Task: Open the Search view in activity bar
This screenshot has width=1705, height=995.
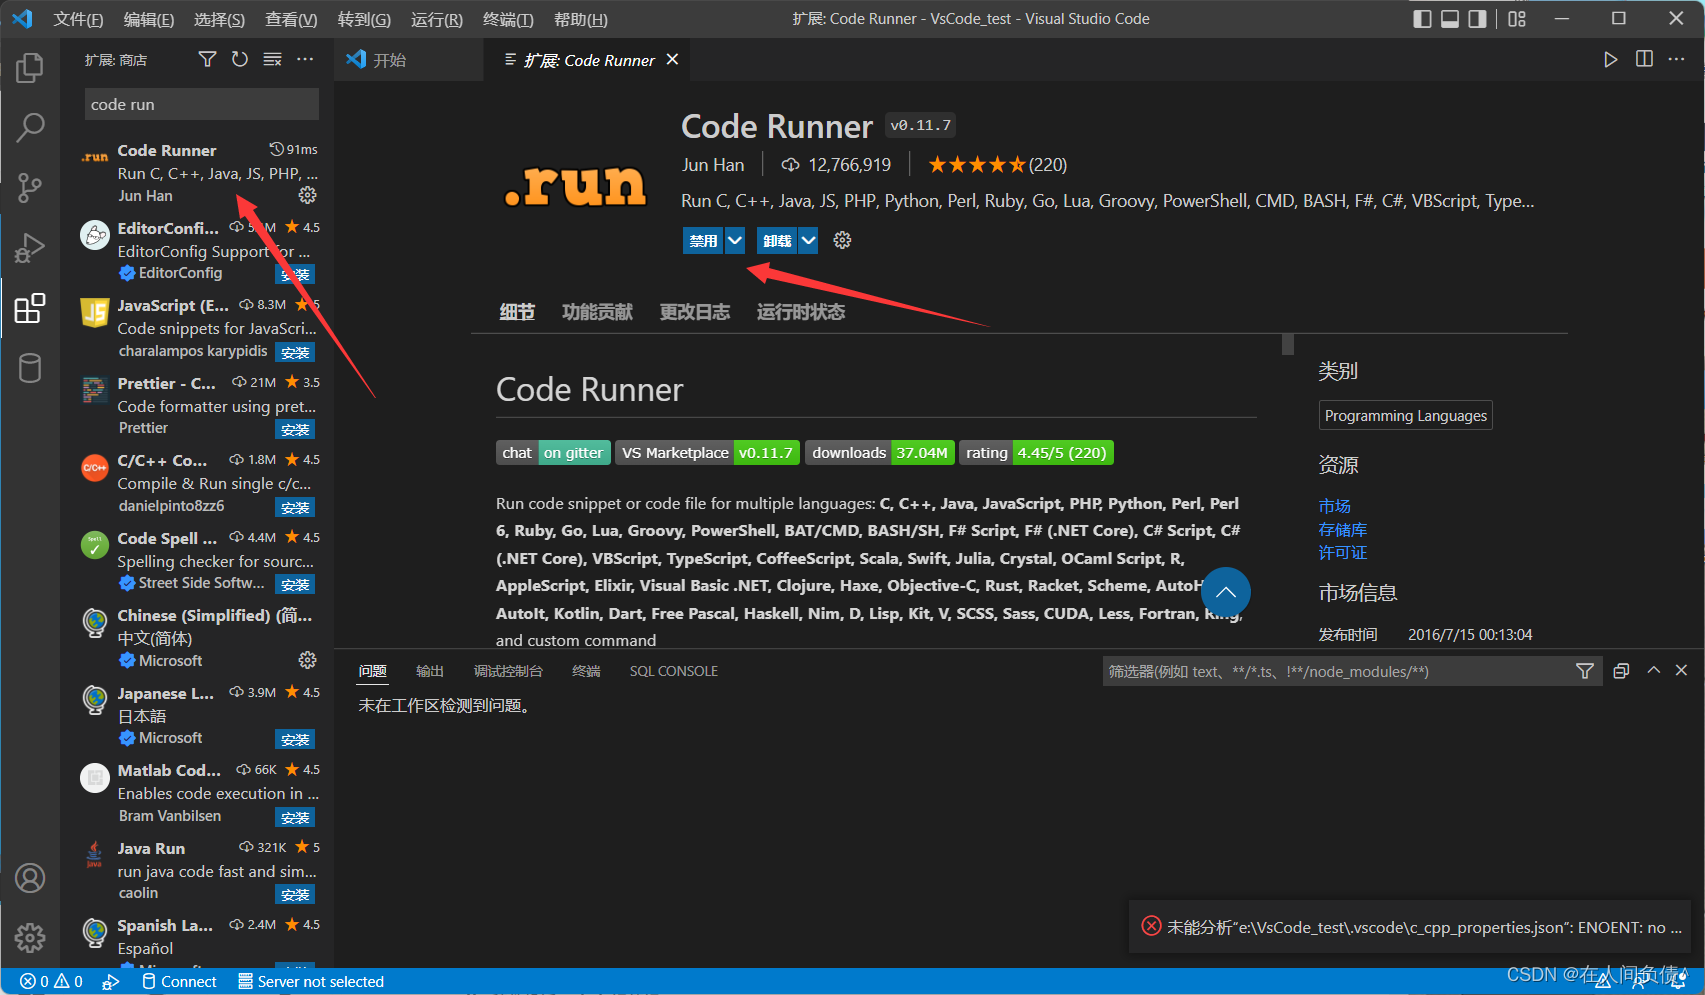Action: (30, 127)
